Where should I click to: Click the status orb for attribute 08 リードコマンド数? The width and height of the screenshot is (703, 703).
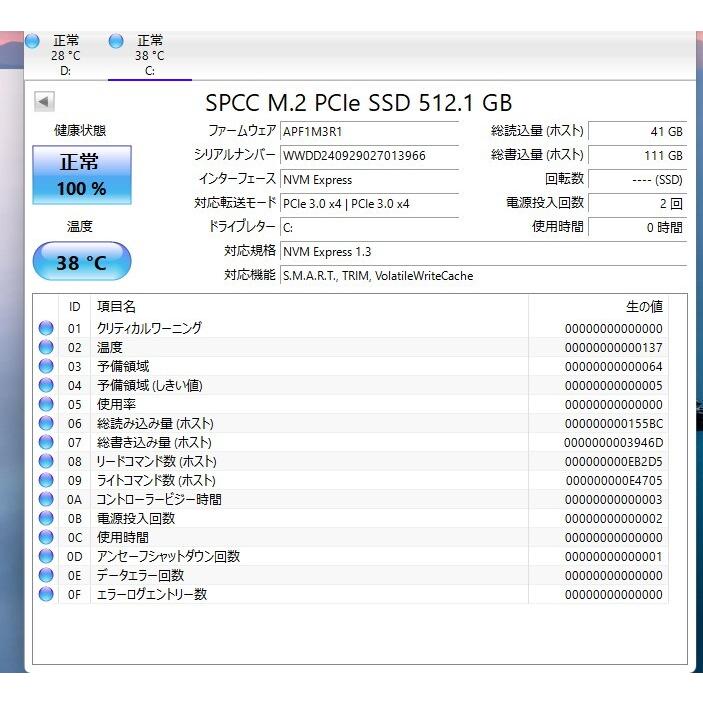point(46,461)
